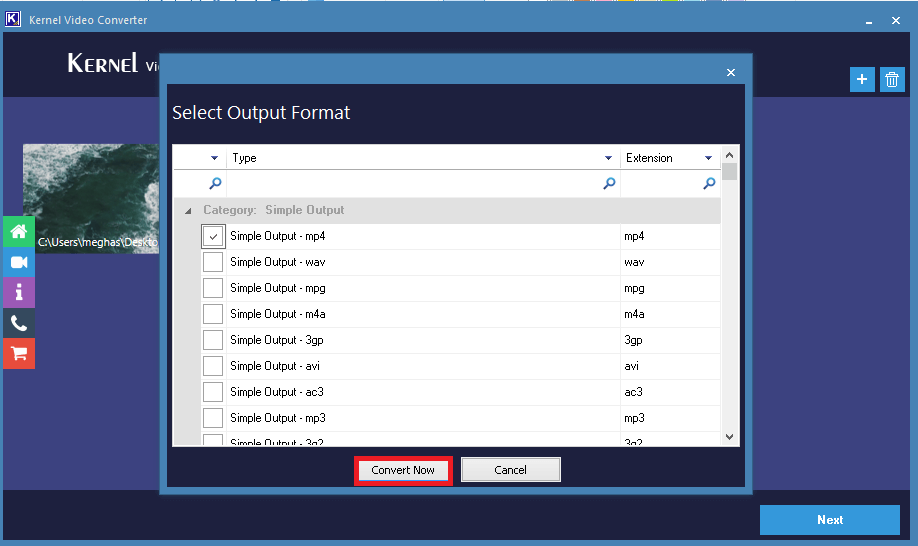Select the 'Simple Output - mp3' row text

pyautogui.click(x=278, y=418)
